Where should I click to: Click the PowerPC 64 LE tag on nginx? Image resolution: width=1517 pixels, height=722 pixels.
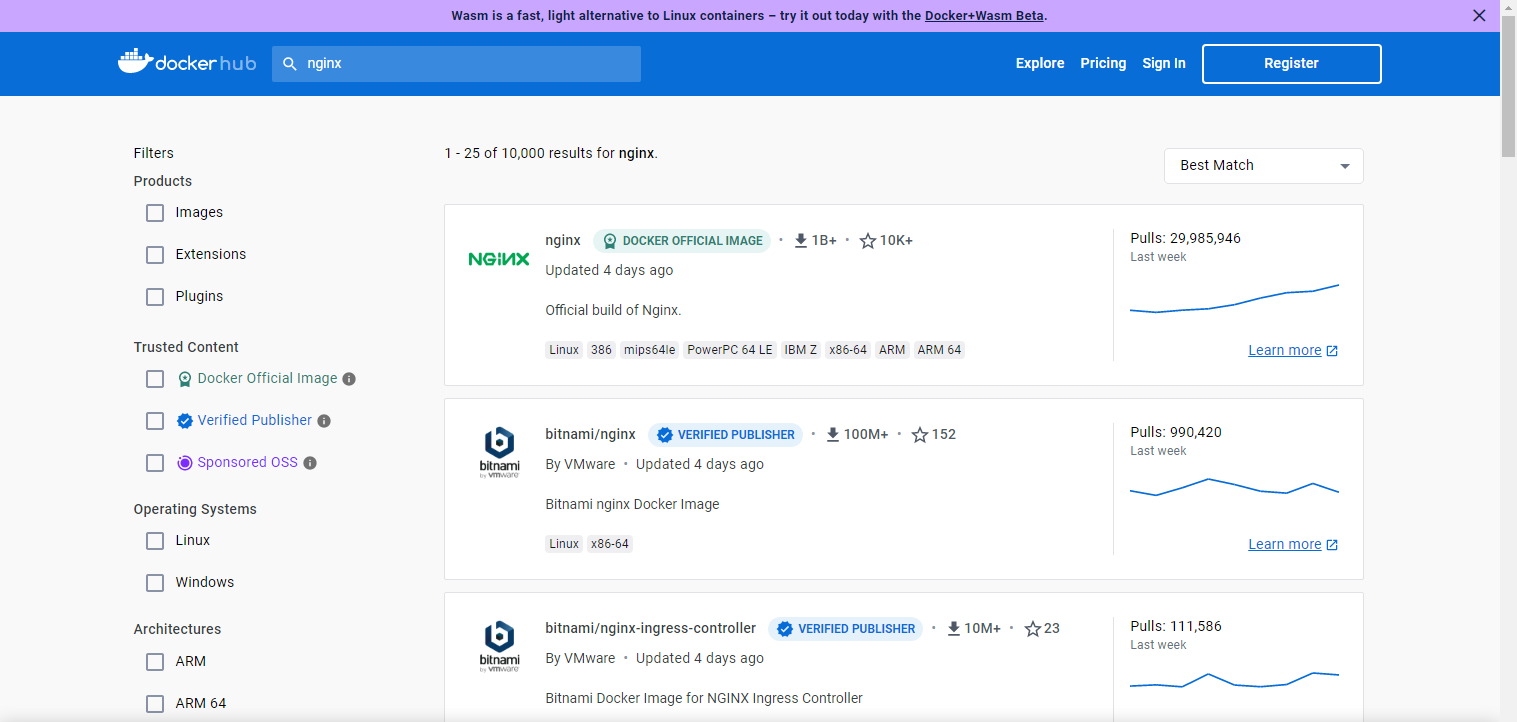(730, 350)
